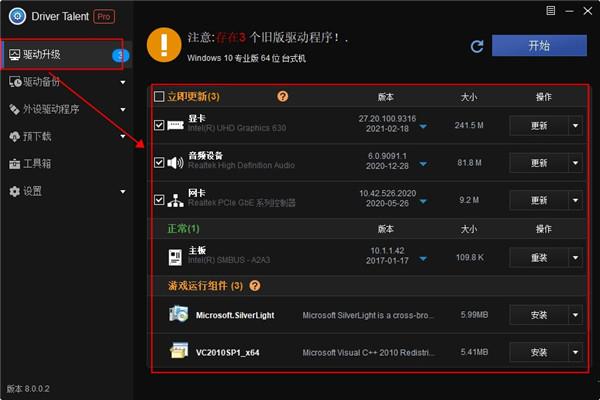Uncheck the 显卡 driver checkbox
Viewport: 600px width, 400px height.
159,125
